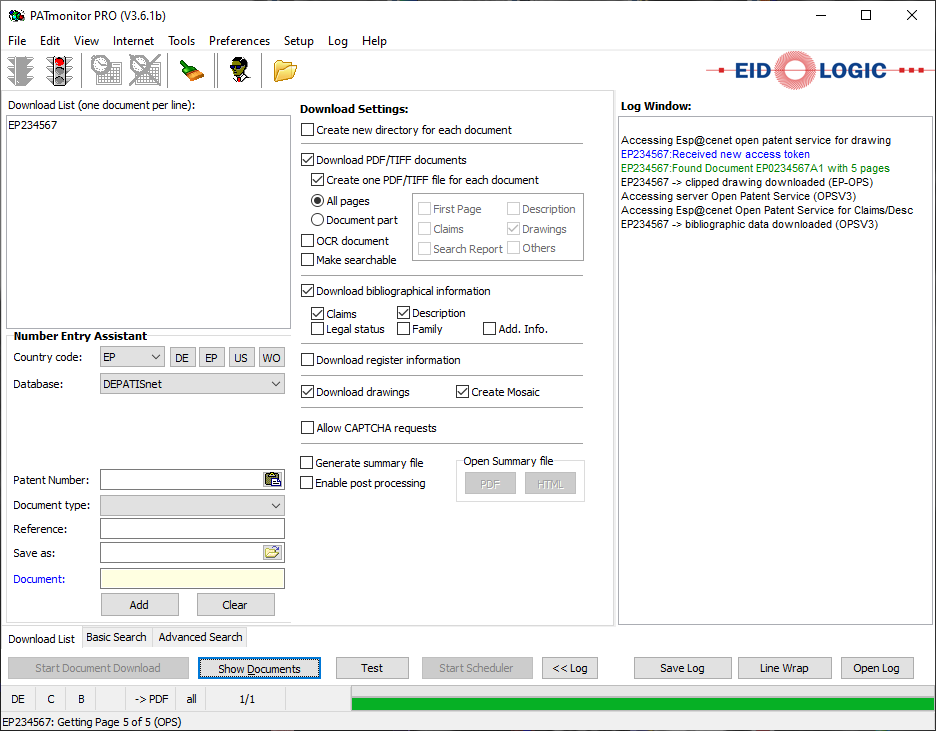Open the Help menu
Screen dimensions: 936x731
(x=374, y=41)
